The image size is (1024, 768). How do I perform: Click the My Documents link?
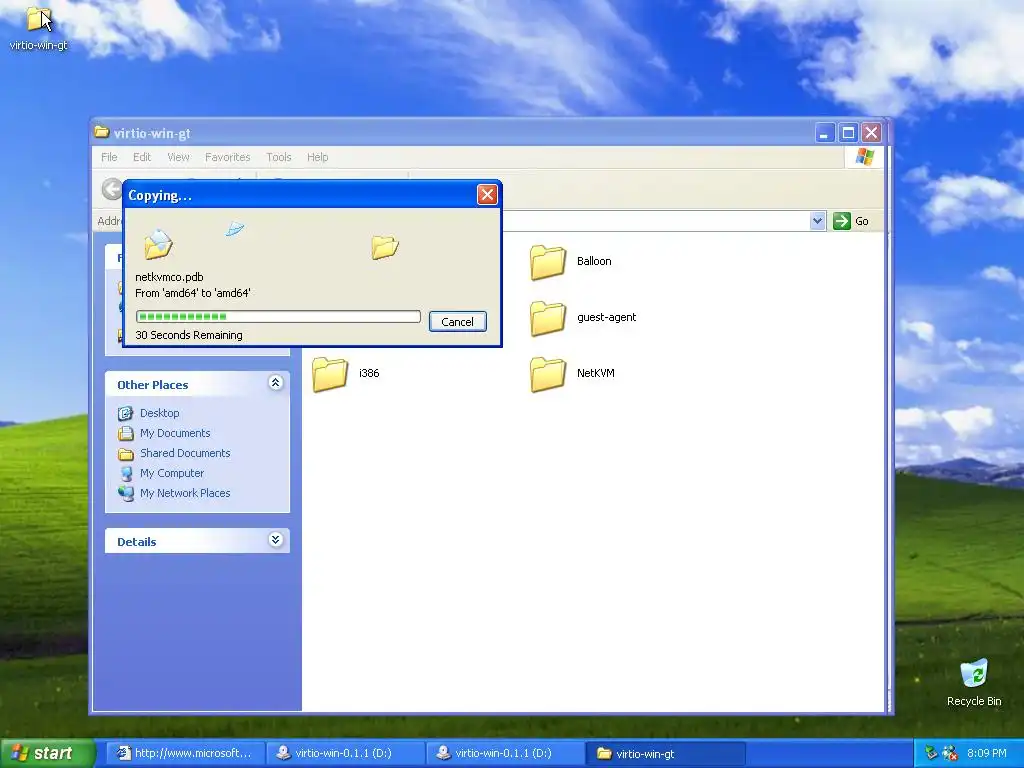click(175, 434)
